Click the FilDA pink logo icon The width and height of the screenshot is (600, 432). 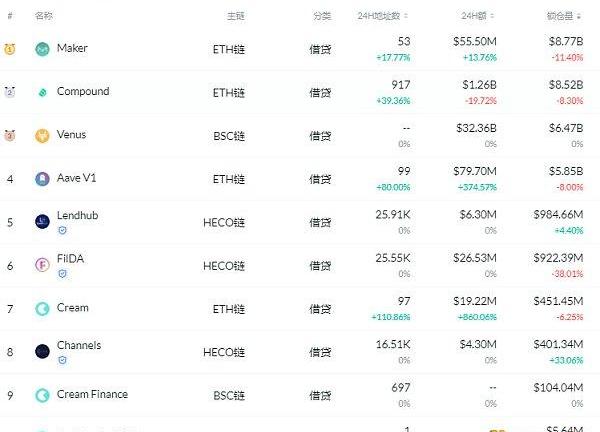pyautogui.click(x=42, y=265)
